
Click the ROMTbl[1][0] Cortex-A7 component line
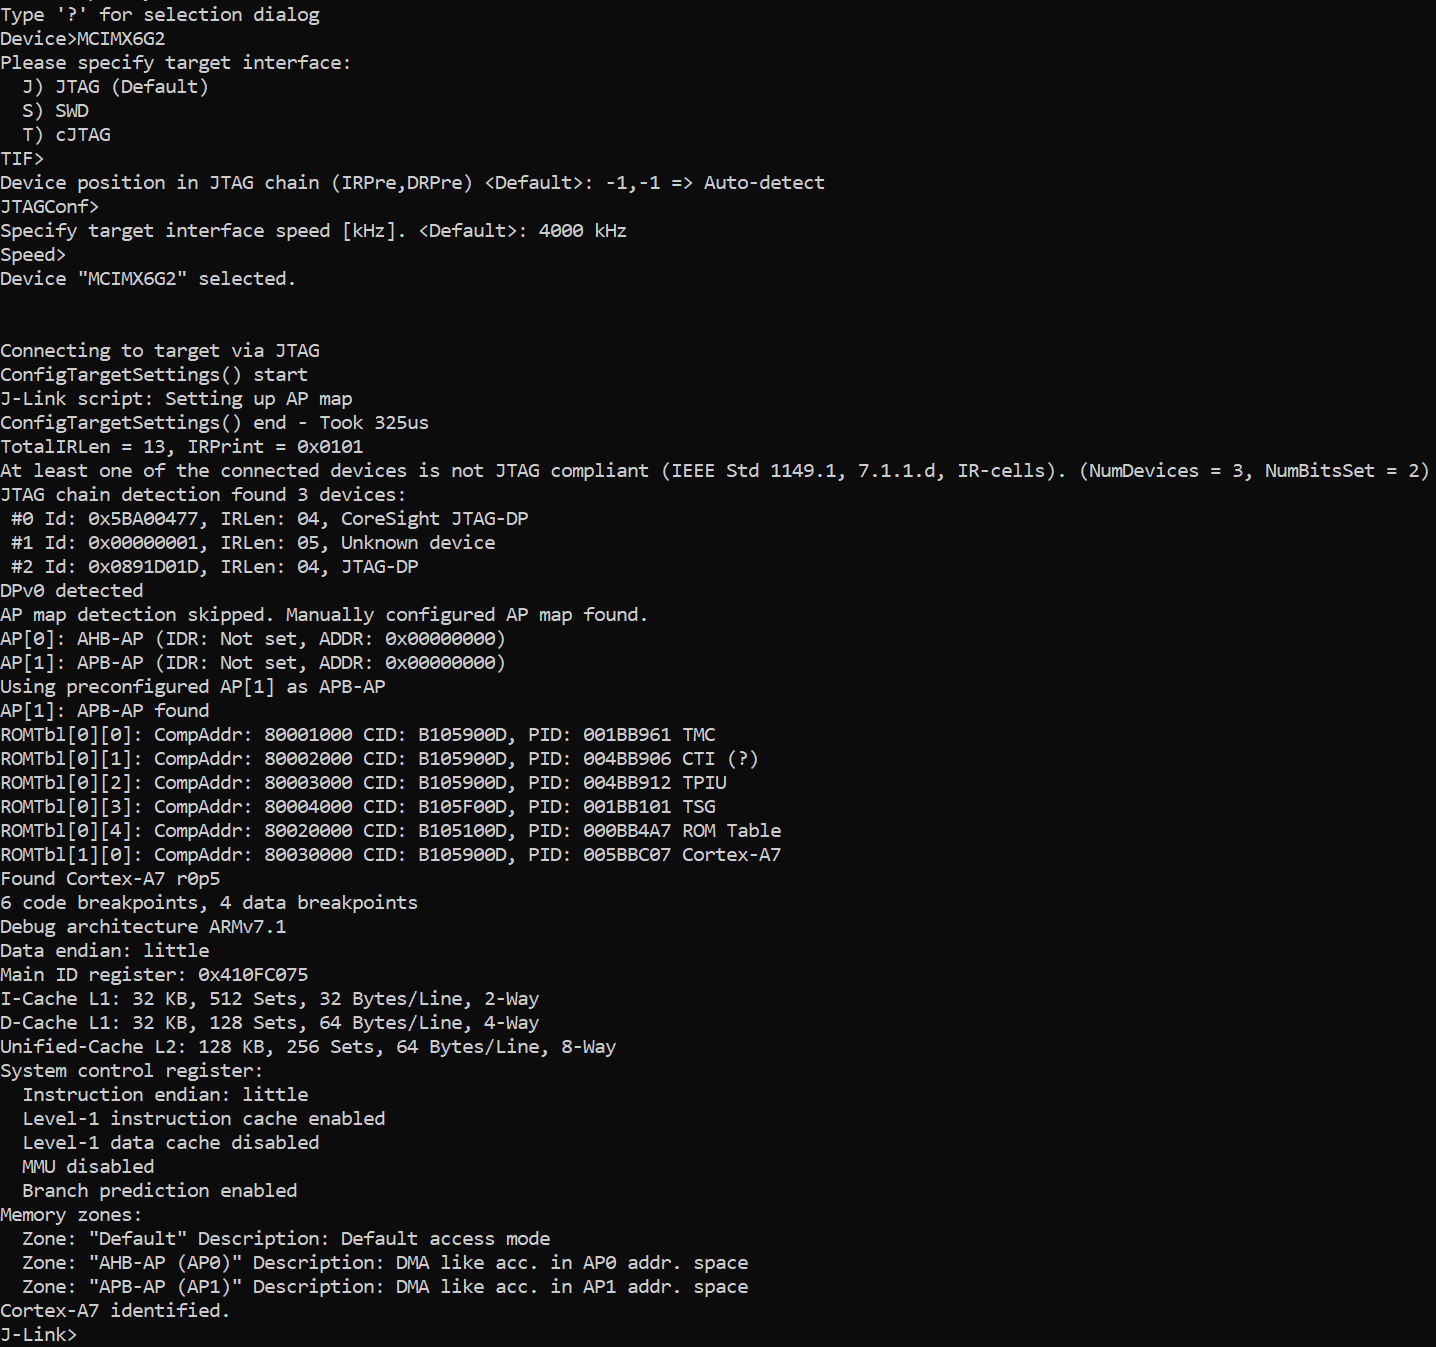(390, 855)
